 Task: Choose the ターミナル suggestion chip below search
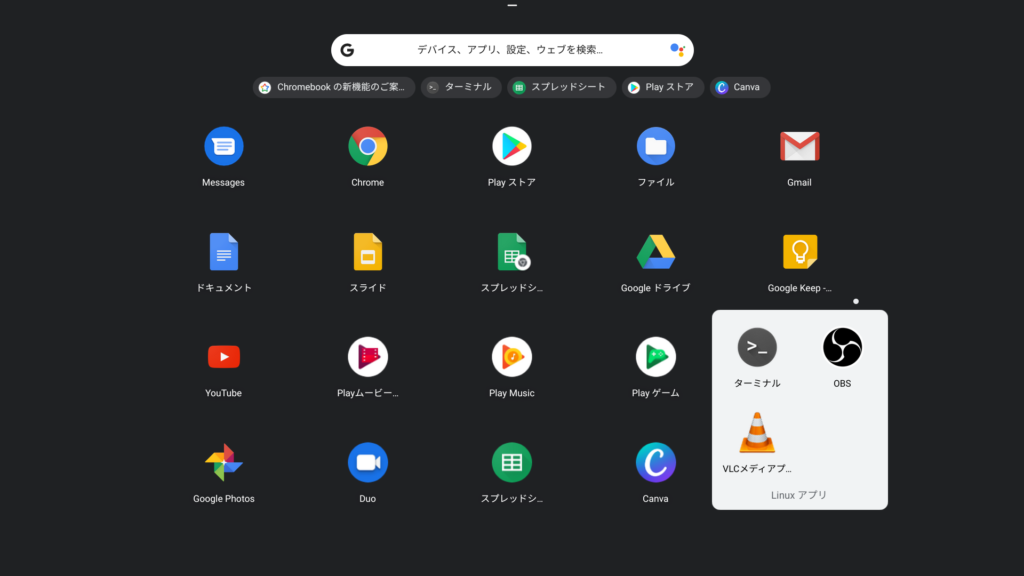(461, 88)
